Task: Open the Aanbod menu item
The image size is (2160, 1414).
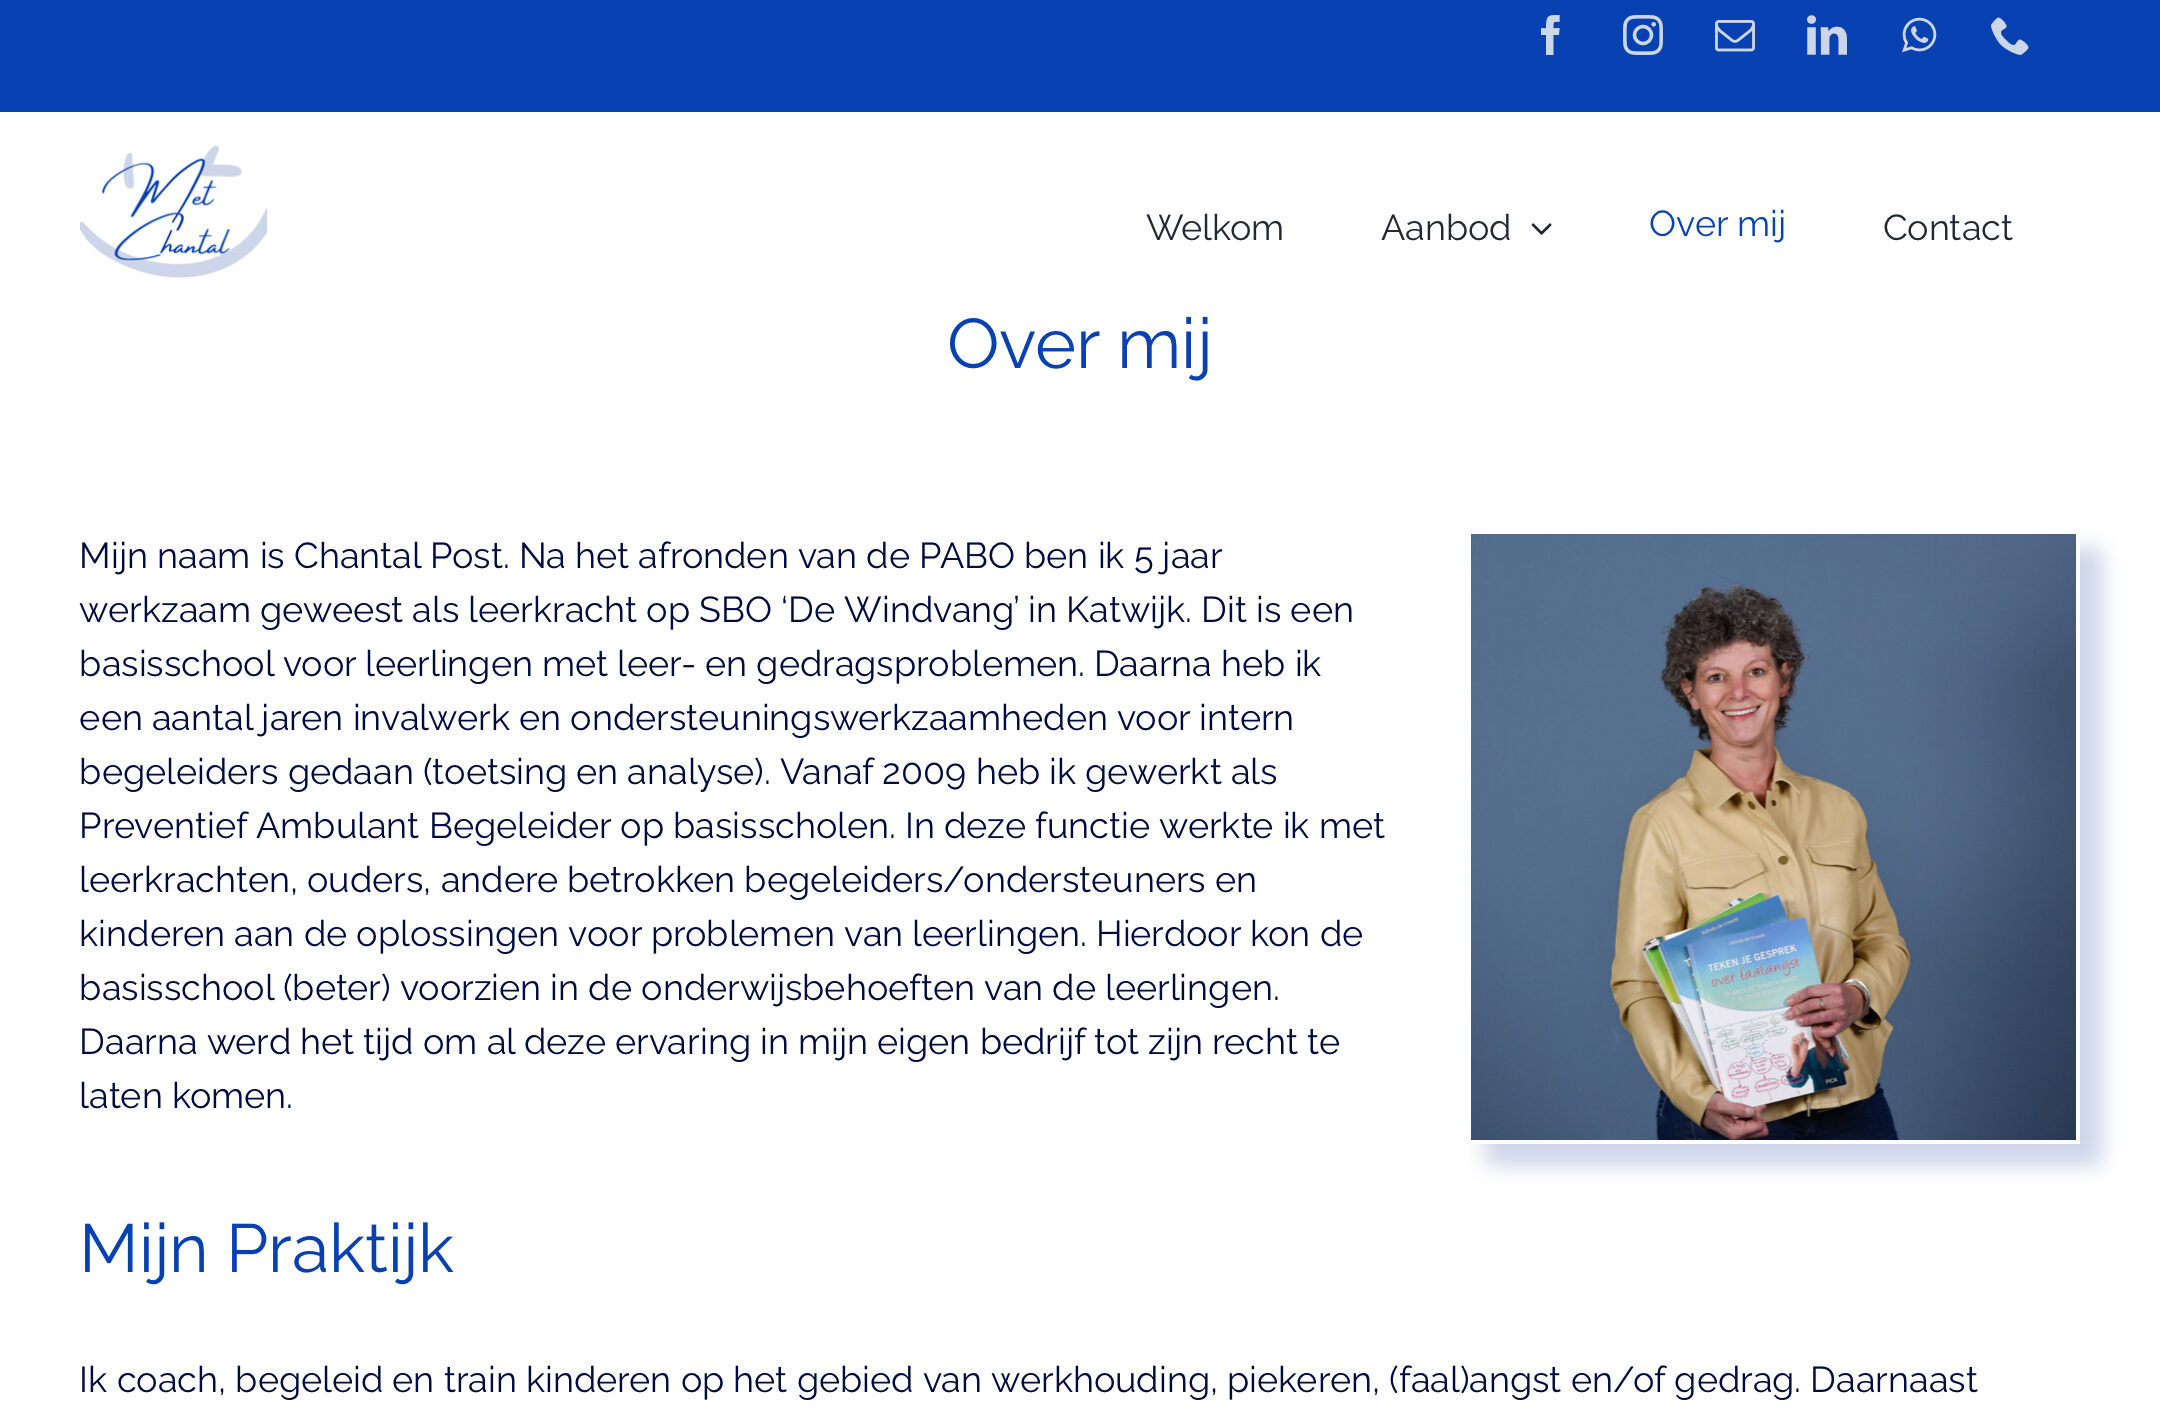Action: pyautogui.click(x=1445, y=228)
